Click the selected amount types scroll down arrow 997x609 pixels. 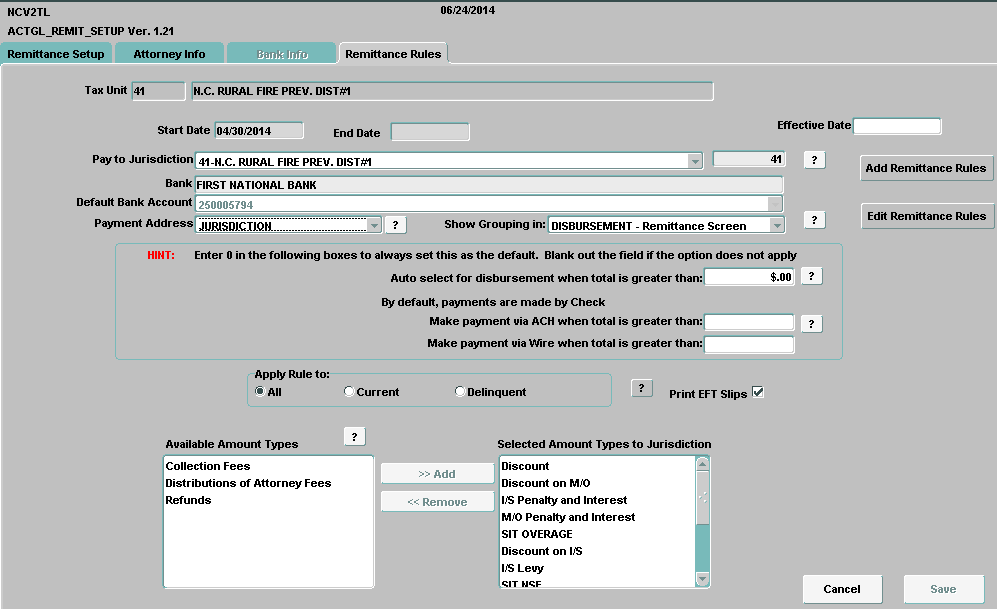point(703,578)
